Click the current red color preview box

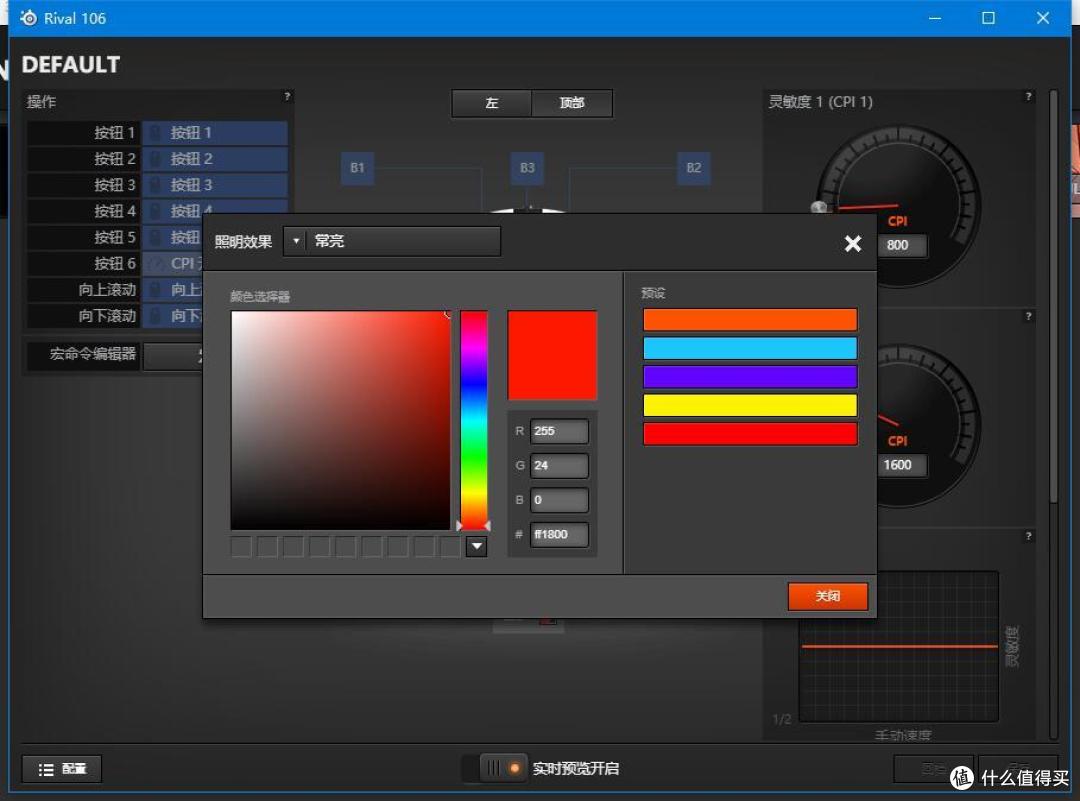pos(552,355)
